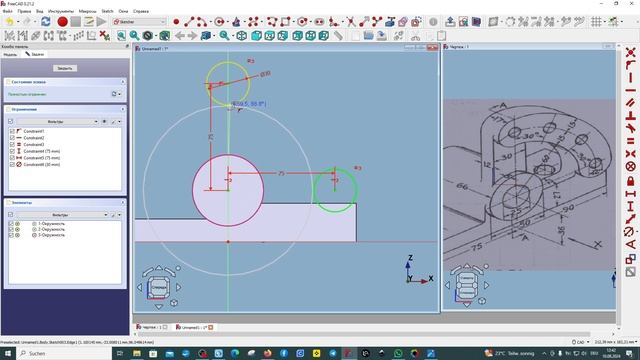Toggle Constraint3 checkbox

(x=12, y=144)
